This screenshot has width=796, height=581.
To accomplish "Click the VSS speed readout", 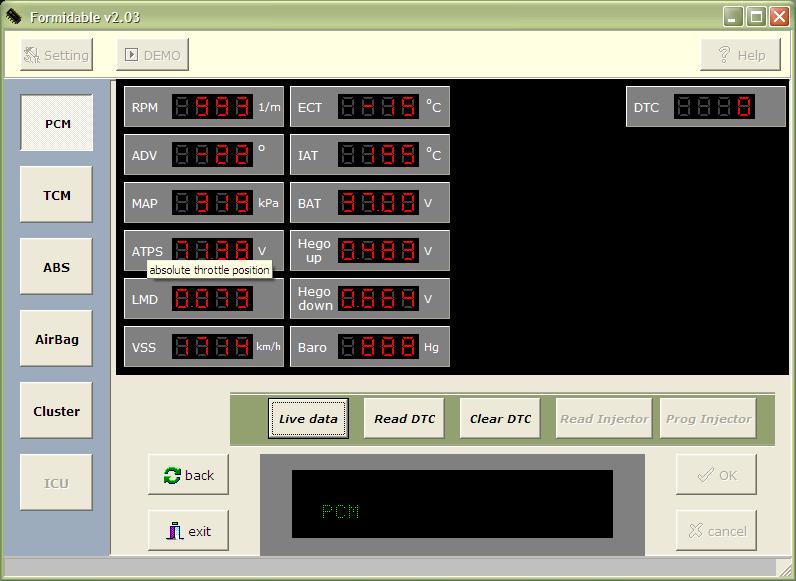I will [212, 347].
